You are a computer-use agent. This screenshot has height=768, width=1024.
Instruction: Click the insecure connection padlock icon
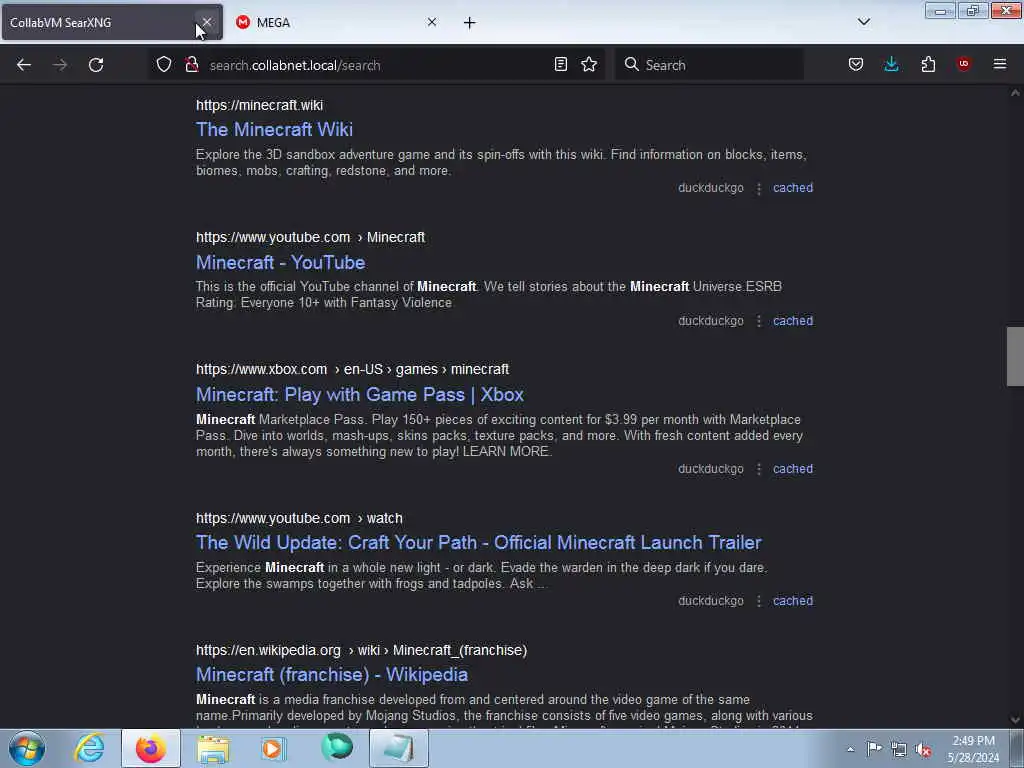click(x=191, y=65)
